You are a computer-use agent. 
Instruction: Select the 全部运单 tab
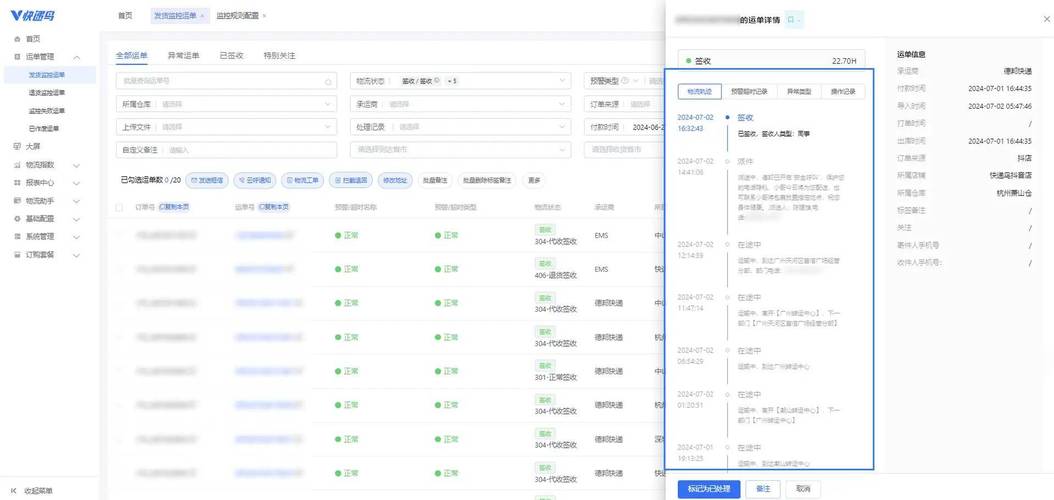click(x=132, y=56)
